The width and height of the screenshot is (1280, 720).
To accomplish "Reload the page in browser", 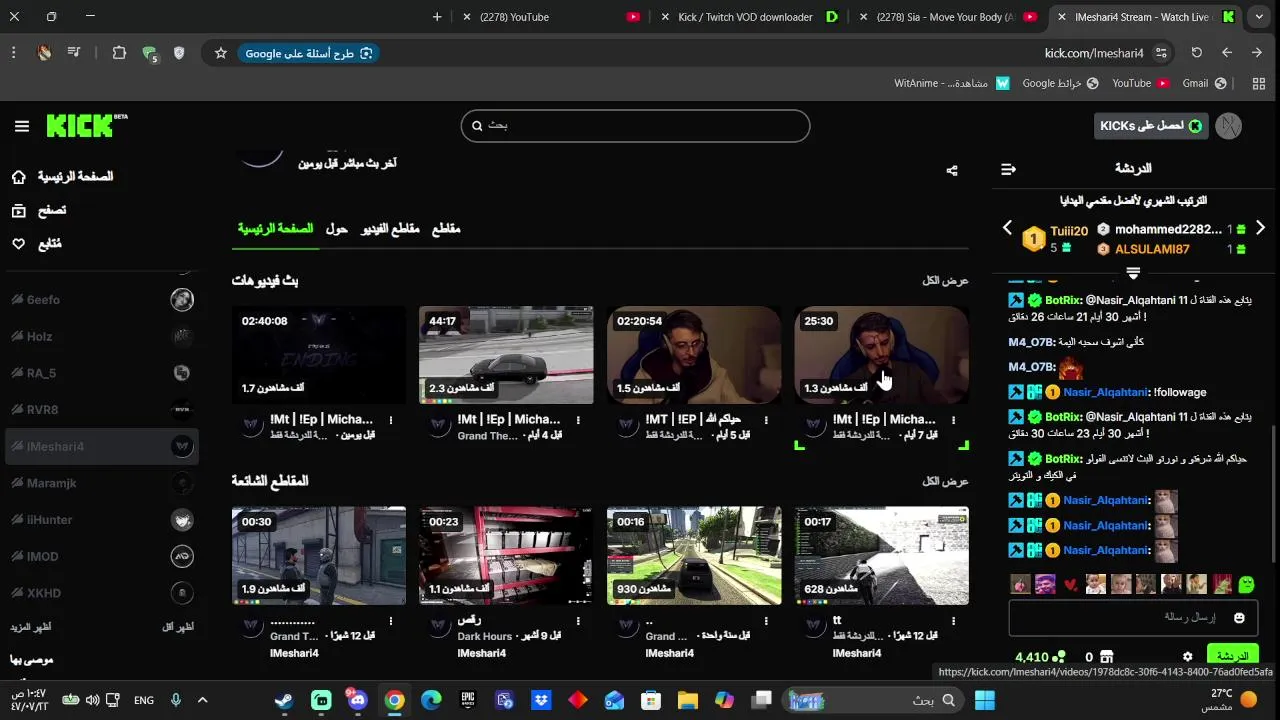I will [1196, 53].
